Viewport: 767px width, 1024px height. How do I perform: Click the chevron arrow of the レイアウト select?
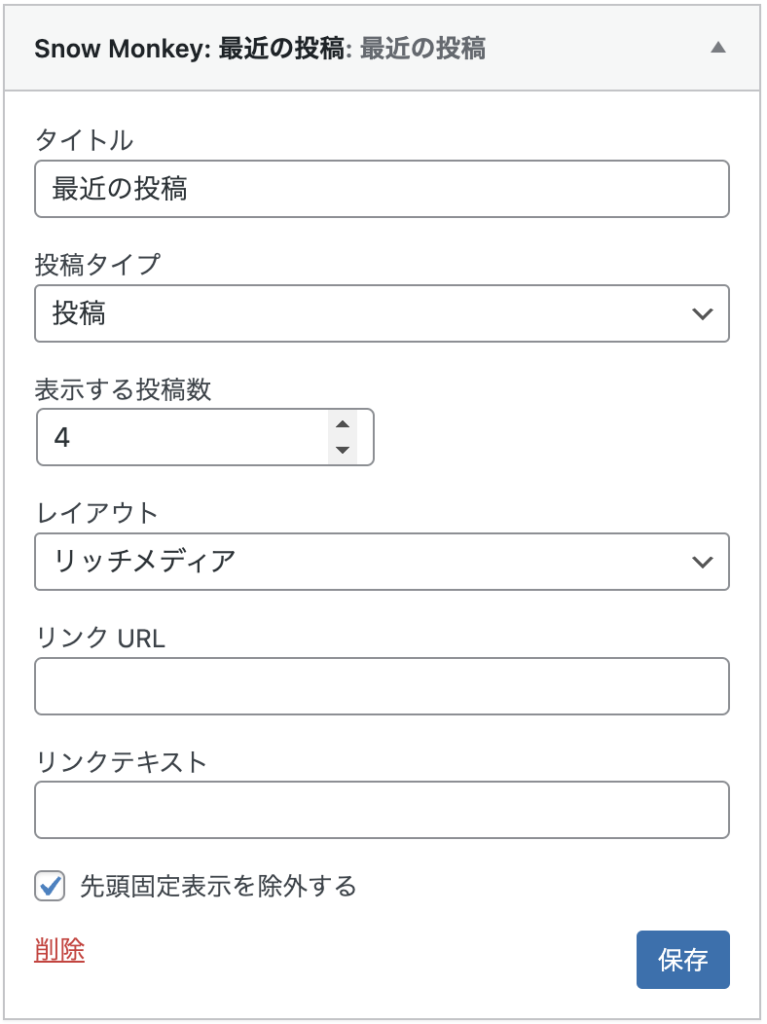[x=702, y=562]
